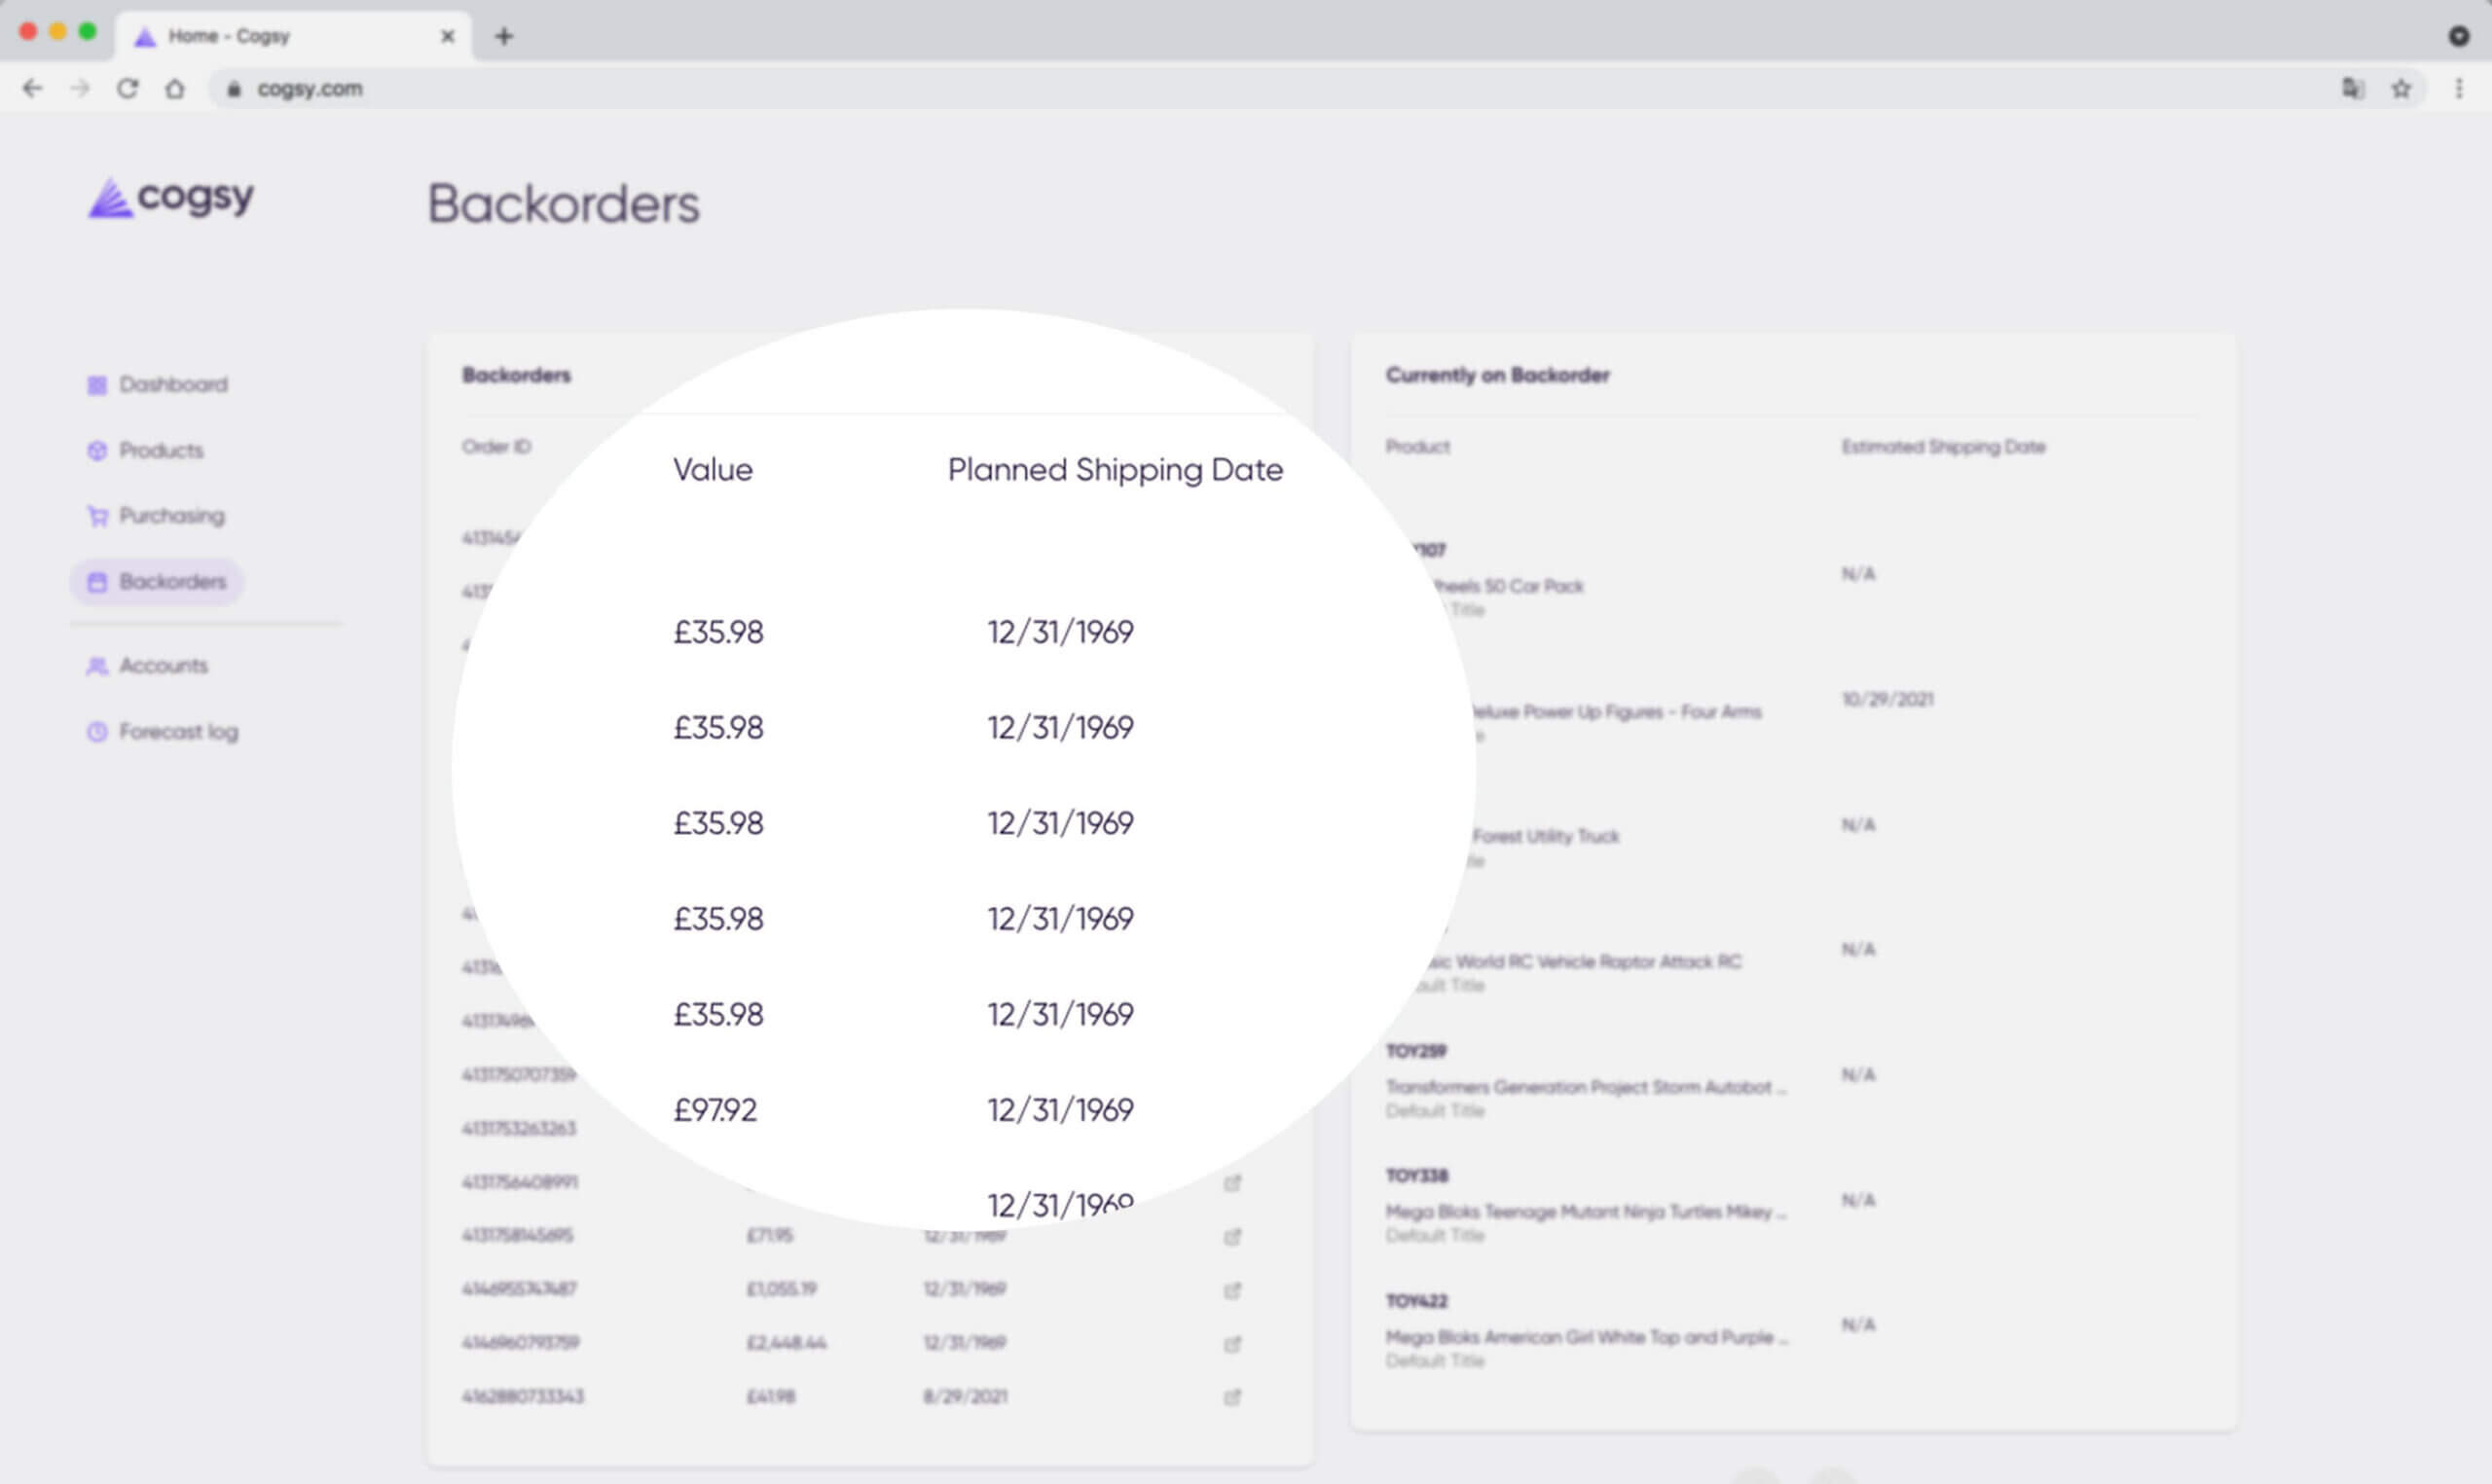Screen dimensions: 2492x1484
Task: Click the Cogsy logo
Action: pos(170,197)
